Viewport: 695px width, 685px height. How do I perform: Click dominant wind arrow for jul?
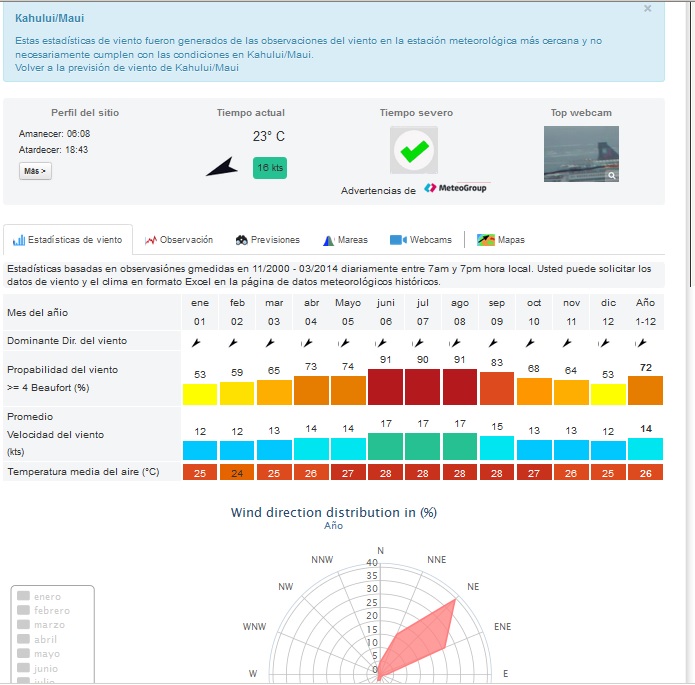point(418,343)
